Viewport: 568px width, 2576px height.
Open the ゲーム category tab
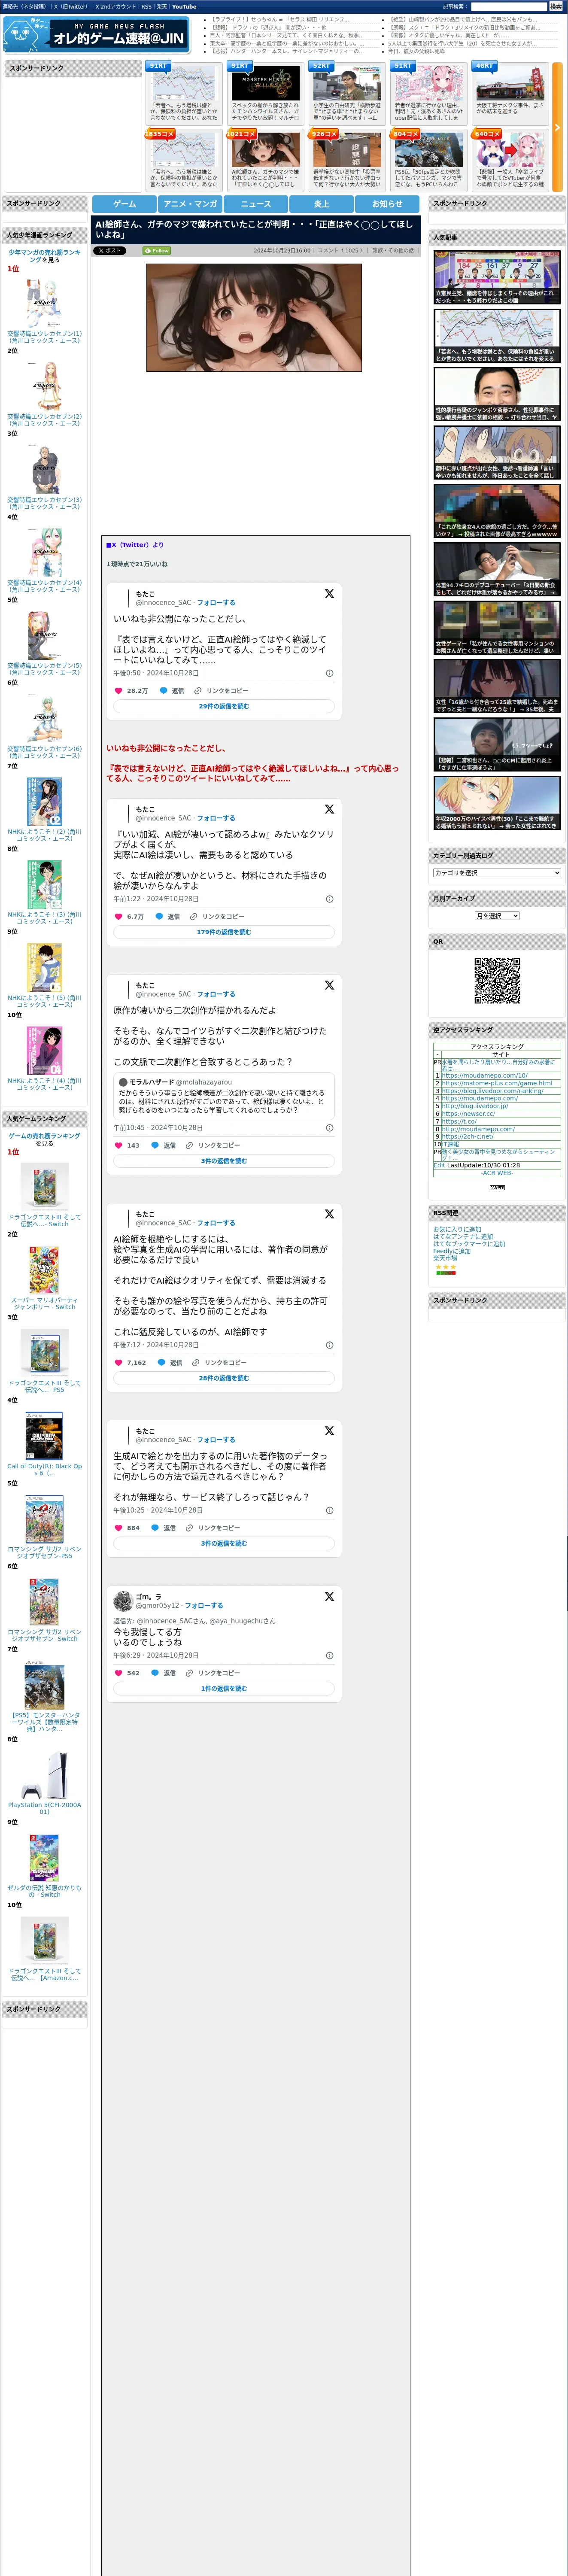[x=124, y=203]
